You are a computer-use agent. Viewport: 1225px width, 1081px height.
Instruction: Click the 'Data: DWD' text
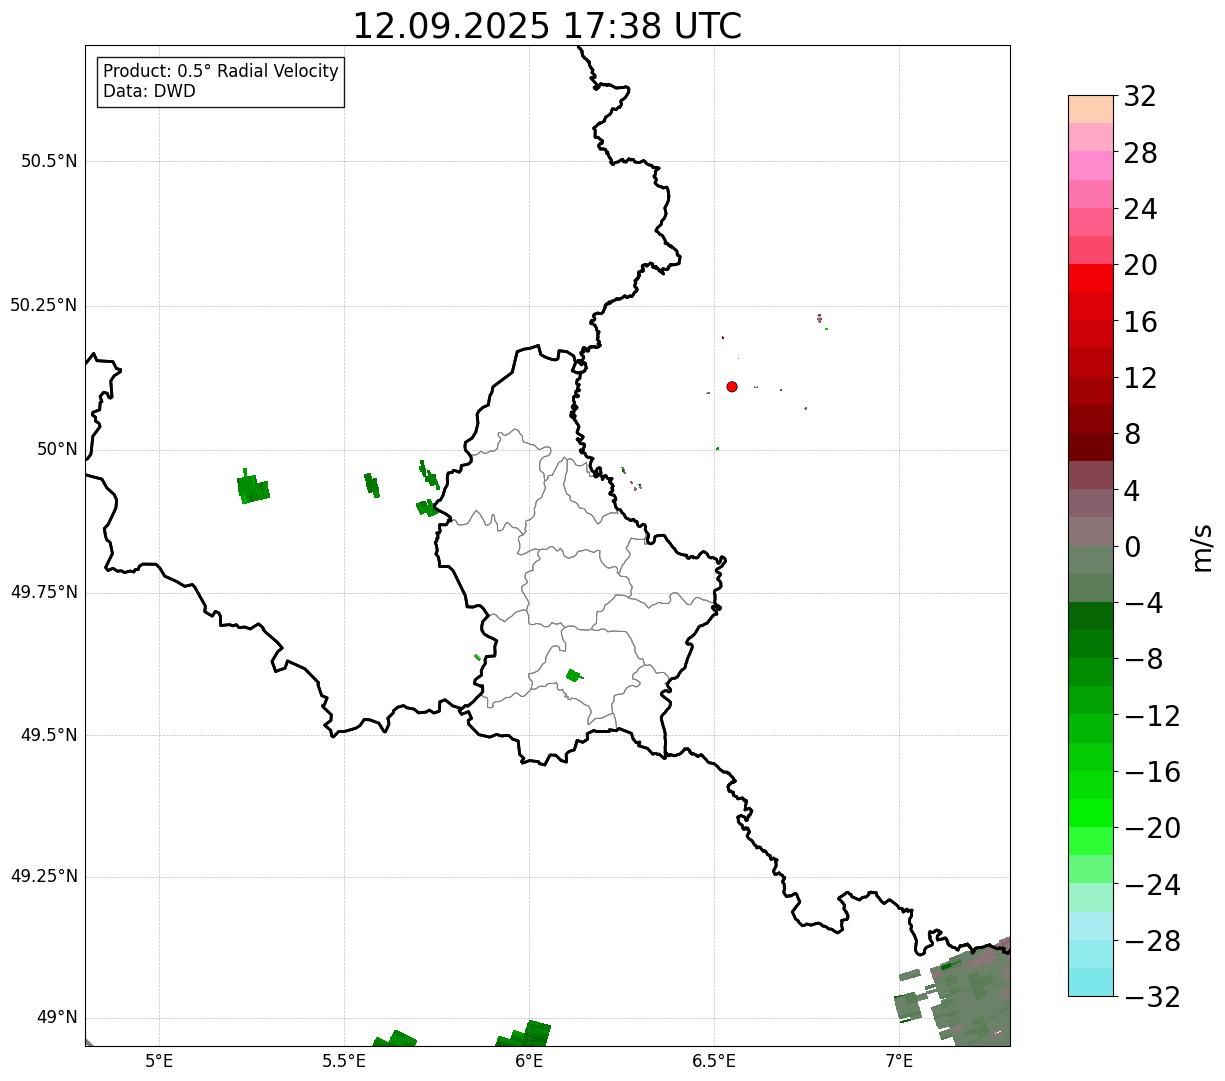149,91
